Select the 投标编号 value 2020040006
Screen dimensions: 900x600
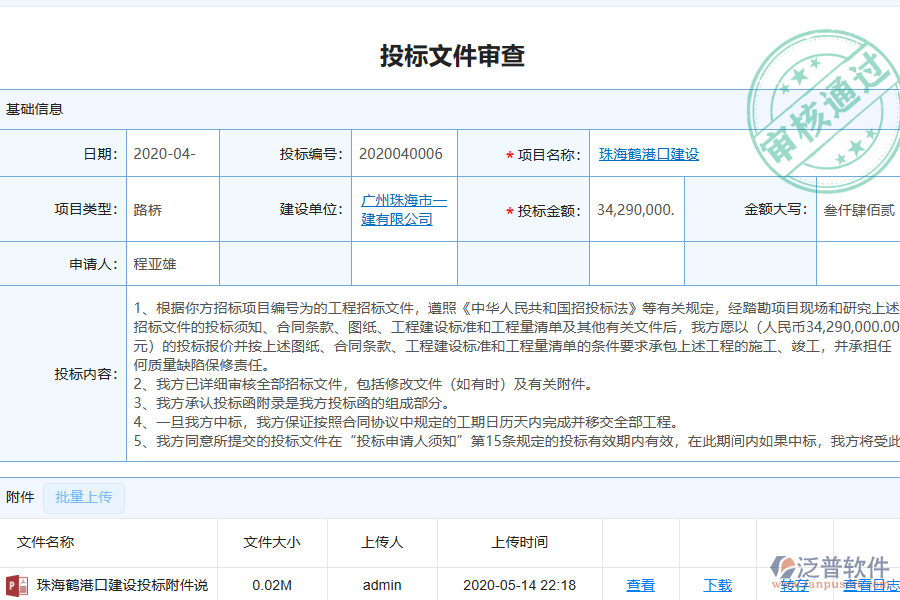point(403,154)
